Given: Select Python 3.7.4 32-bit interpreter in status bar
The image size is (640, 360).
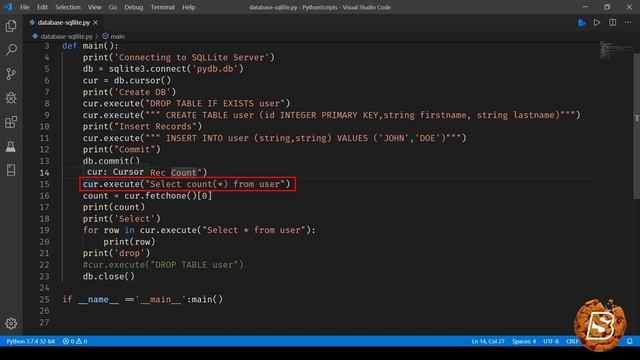Looking at the screenshot, I should coord(30,341).
